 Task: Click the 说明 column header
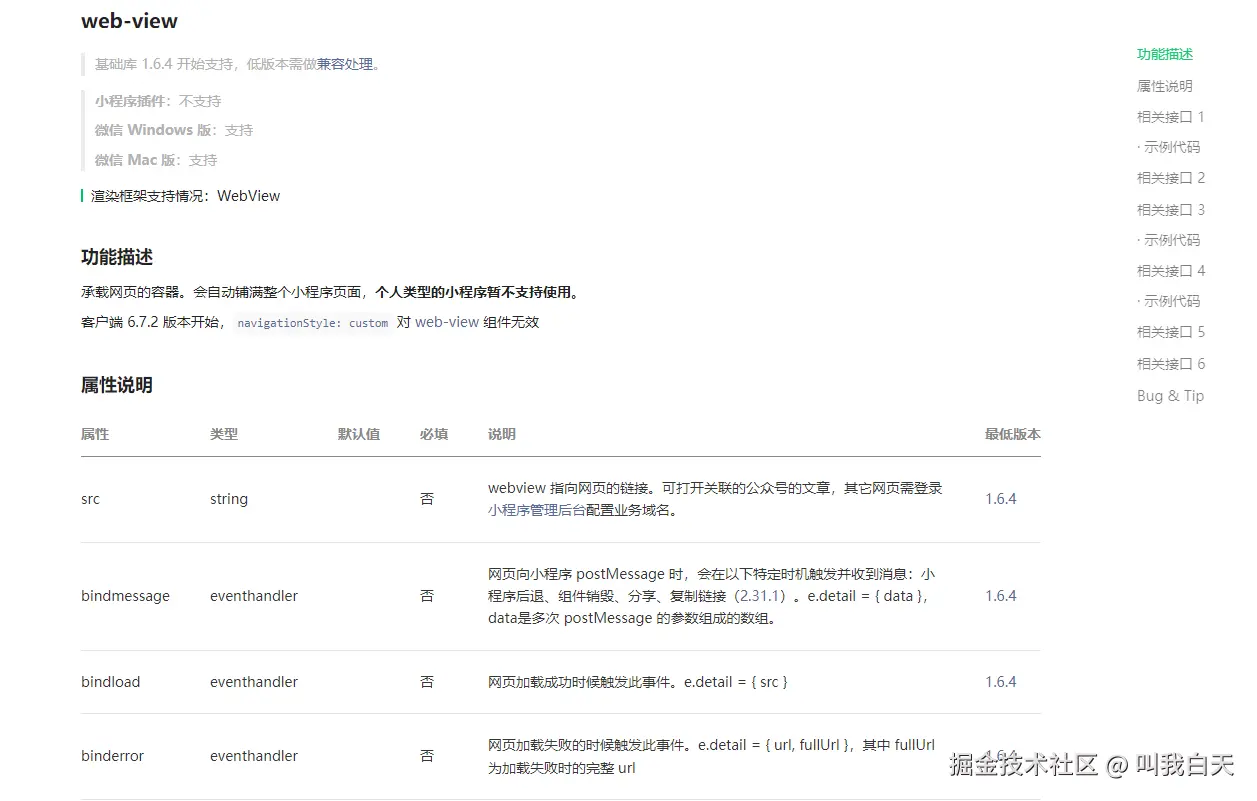(502, 434)
